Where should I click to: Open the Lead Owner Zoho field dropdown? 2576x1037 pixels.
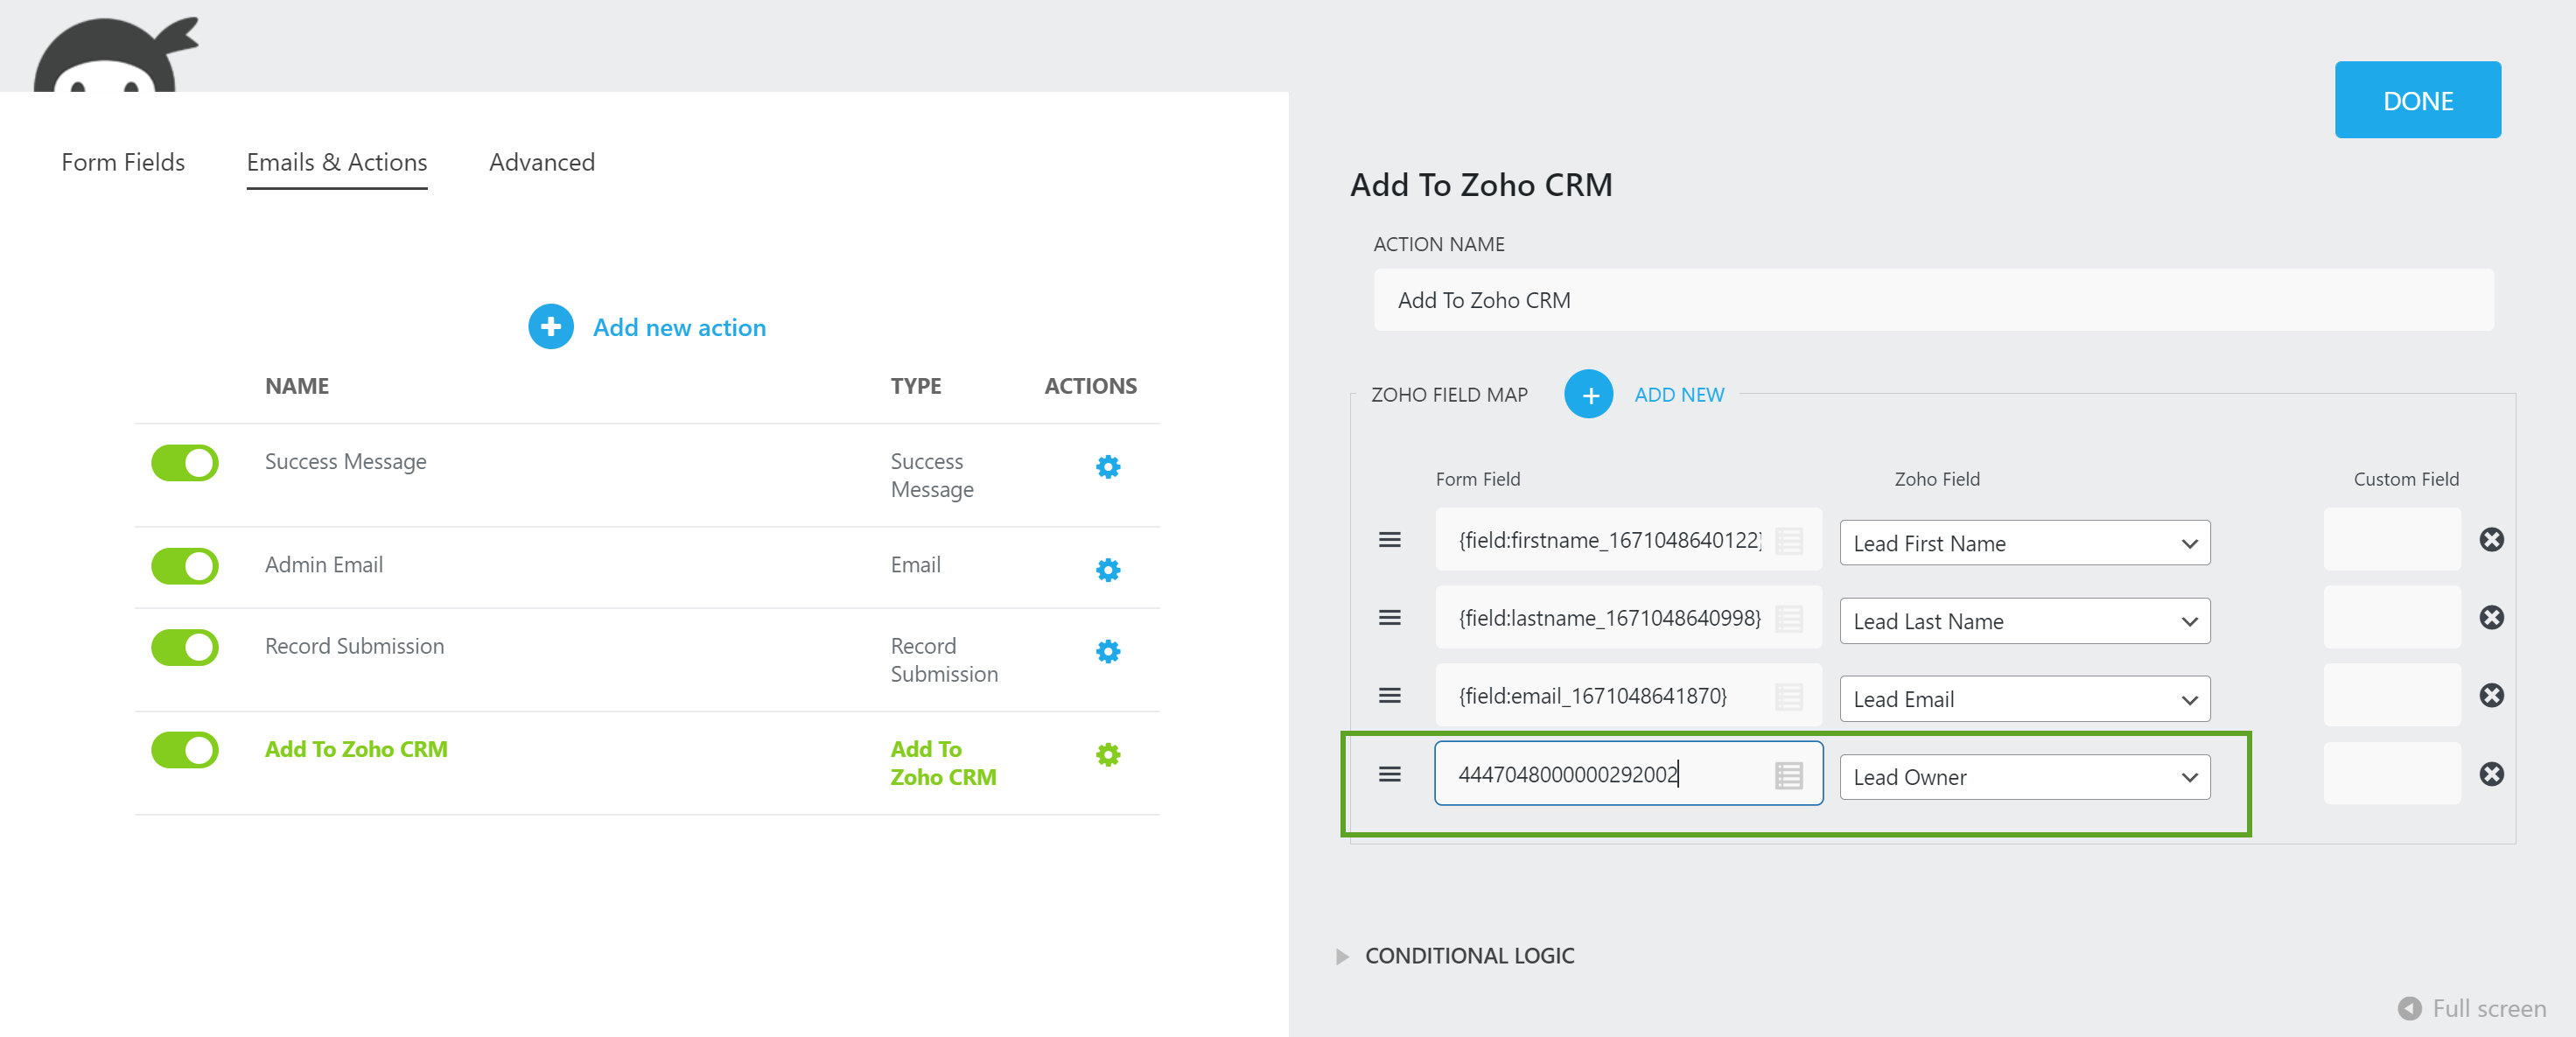[x=2024, y=777]
